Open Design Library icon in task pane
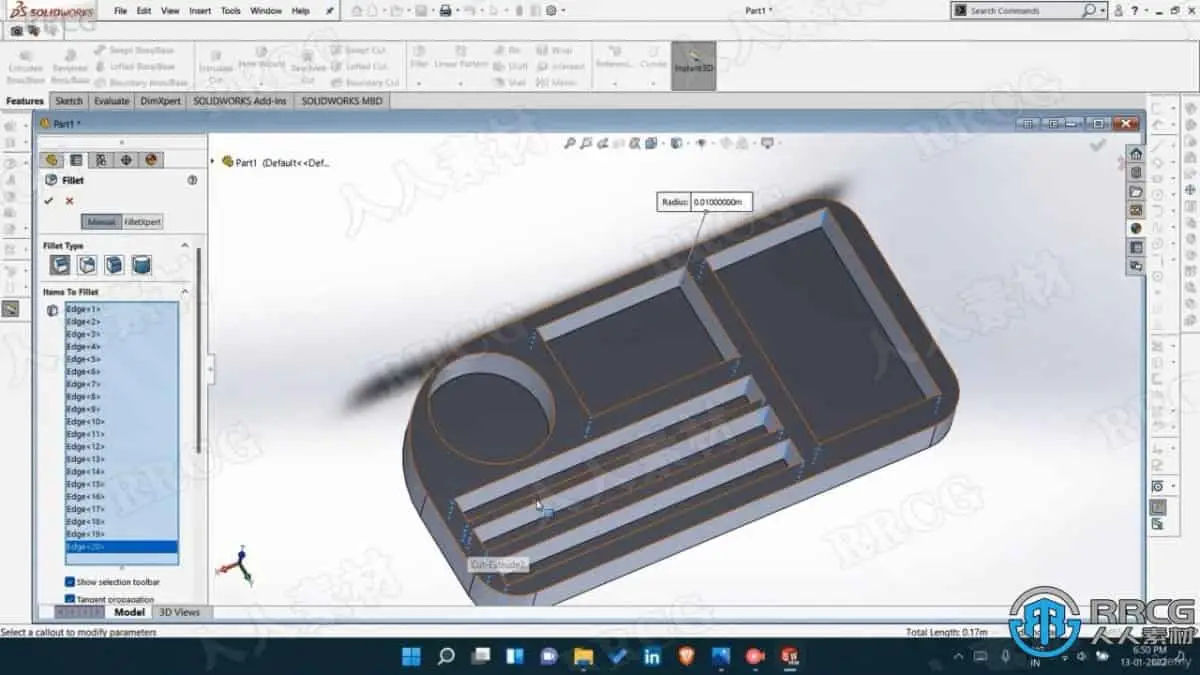 [x=1136, y=173]
